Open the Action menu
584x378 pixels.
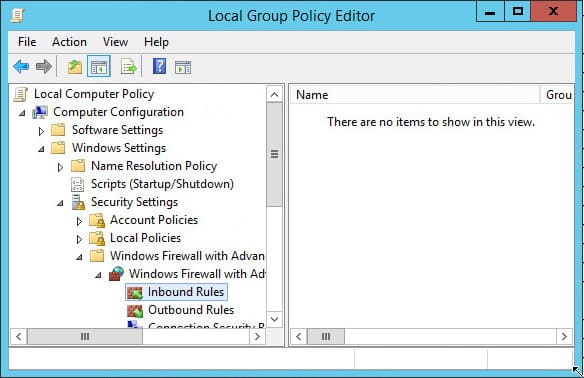(69, 42)
